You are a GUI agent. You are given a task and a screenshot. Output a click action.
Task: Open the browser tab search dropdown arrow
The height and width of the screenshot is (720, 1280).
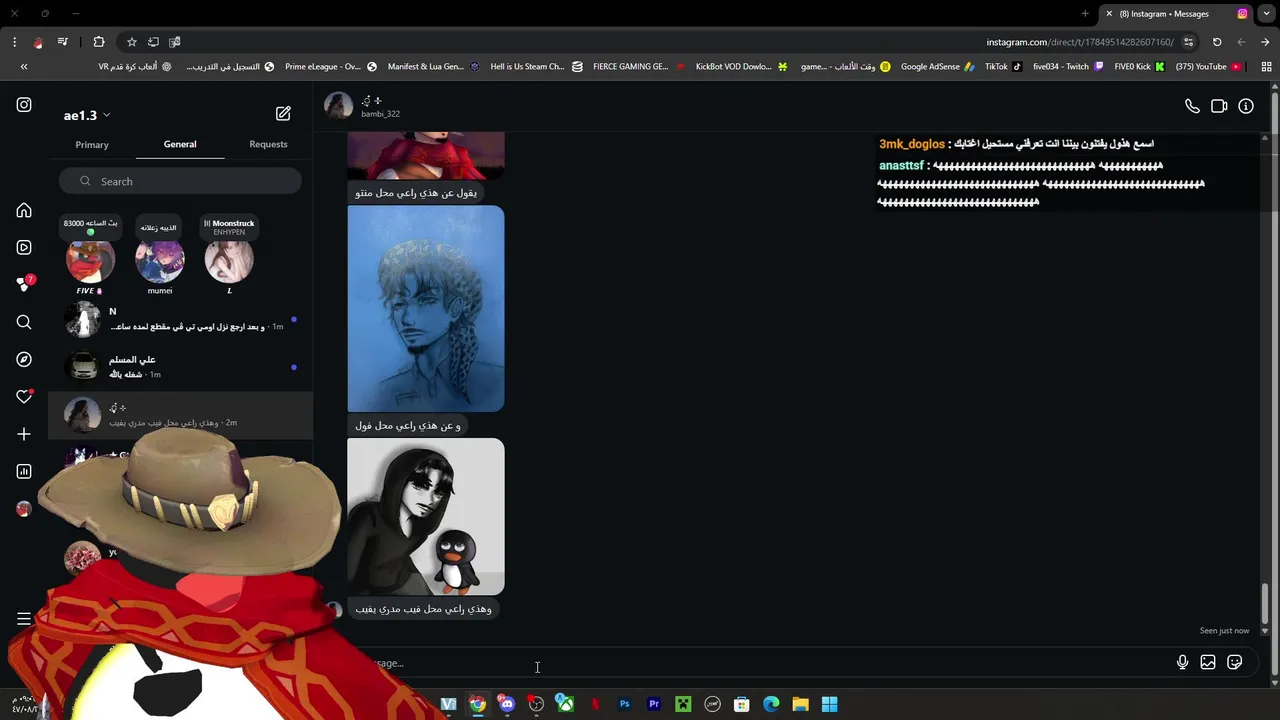pyautogui.click(x=1265, y=14)
